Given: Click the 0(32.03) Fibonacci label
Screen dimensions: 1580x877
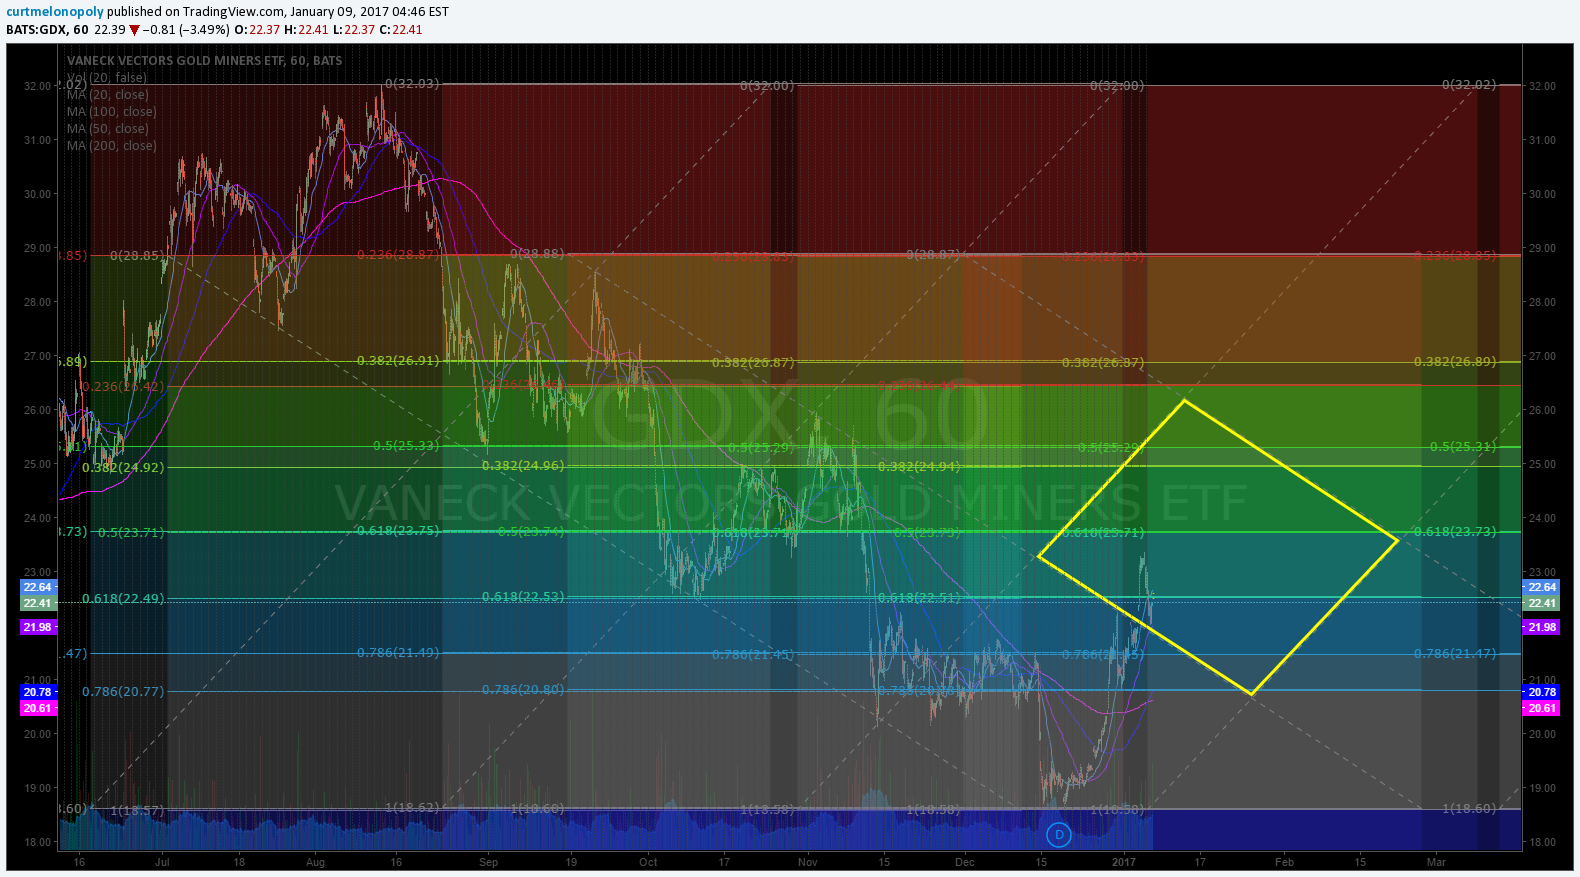Looking at the screenshot, I should [x=412, y=83].
